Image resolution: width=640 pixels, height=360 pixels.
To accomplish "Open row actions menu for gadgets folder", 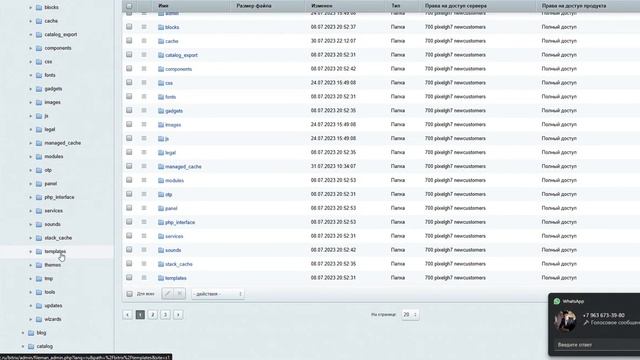I will coord(144,110).
